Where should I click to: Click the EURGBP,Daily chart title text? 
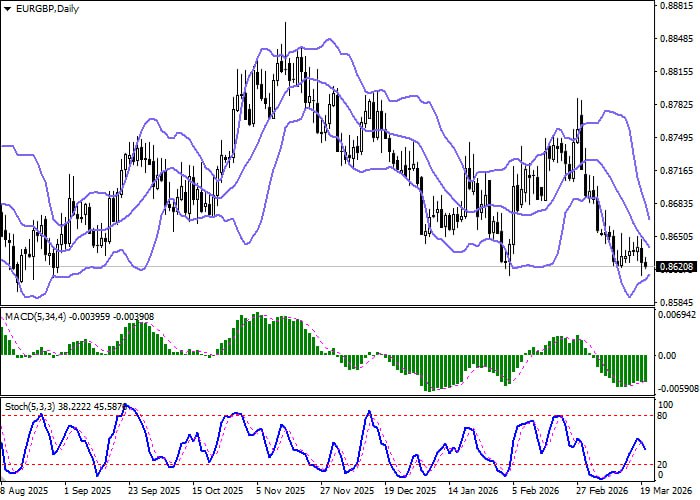[47, 8]
